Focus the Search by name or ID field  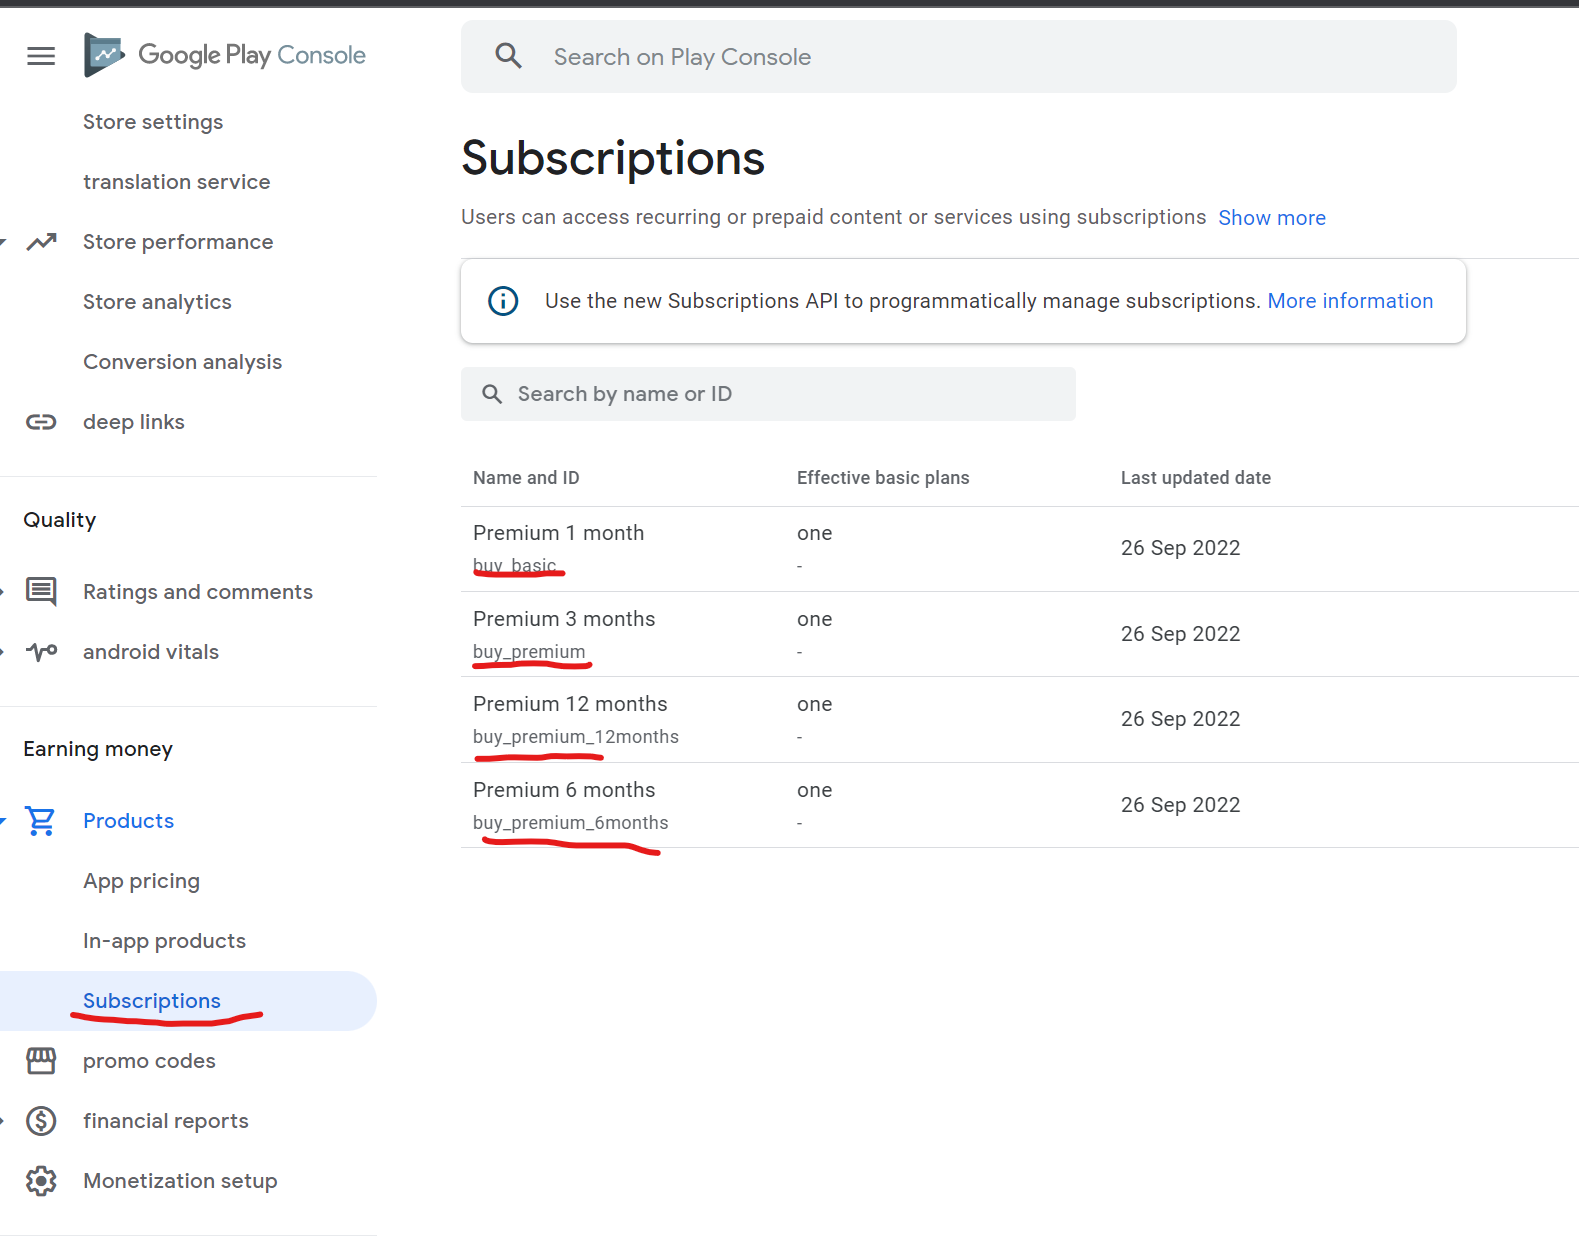[768, 394]
